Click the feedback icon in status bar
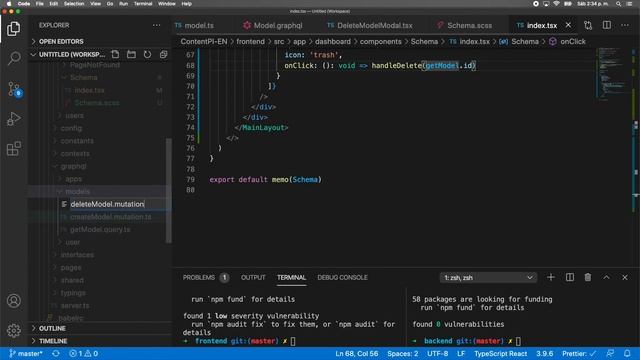Viewport: 640px width, 360px height. coord(610,353)
